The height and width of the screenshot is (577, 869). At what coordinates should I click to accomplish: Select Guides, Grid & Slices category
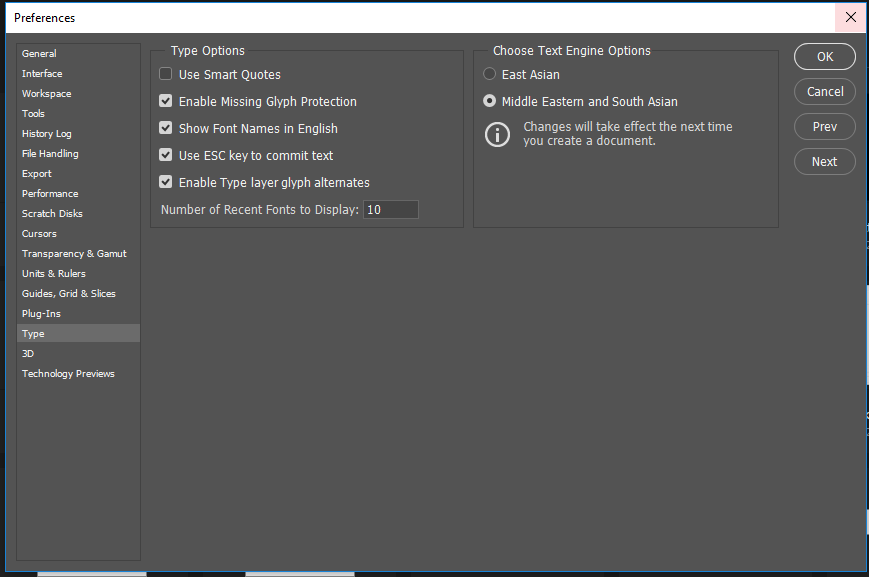tap(78, 293)
